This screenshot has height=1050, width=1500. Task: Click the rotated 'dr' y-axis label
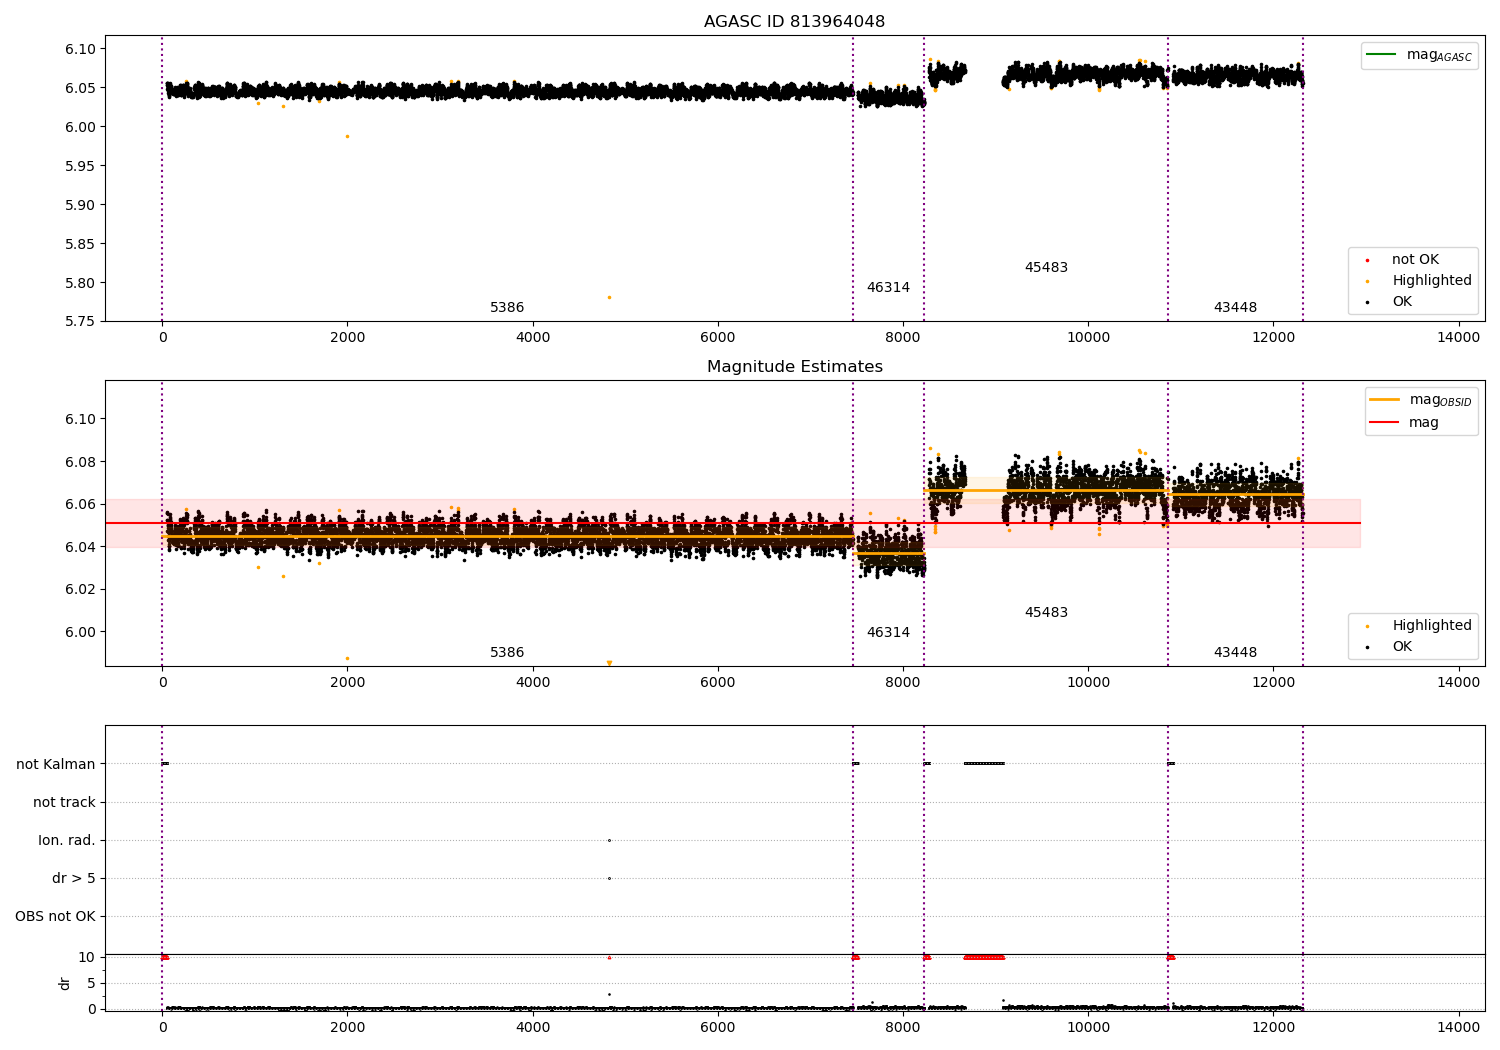(64, 984)
